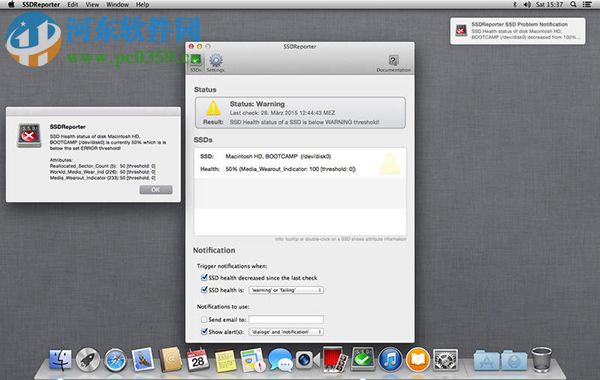
Task: Toggle the 'Show alert(s)' checkbox
Action: [204, 331]
